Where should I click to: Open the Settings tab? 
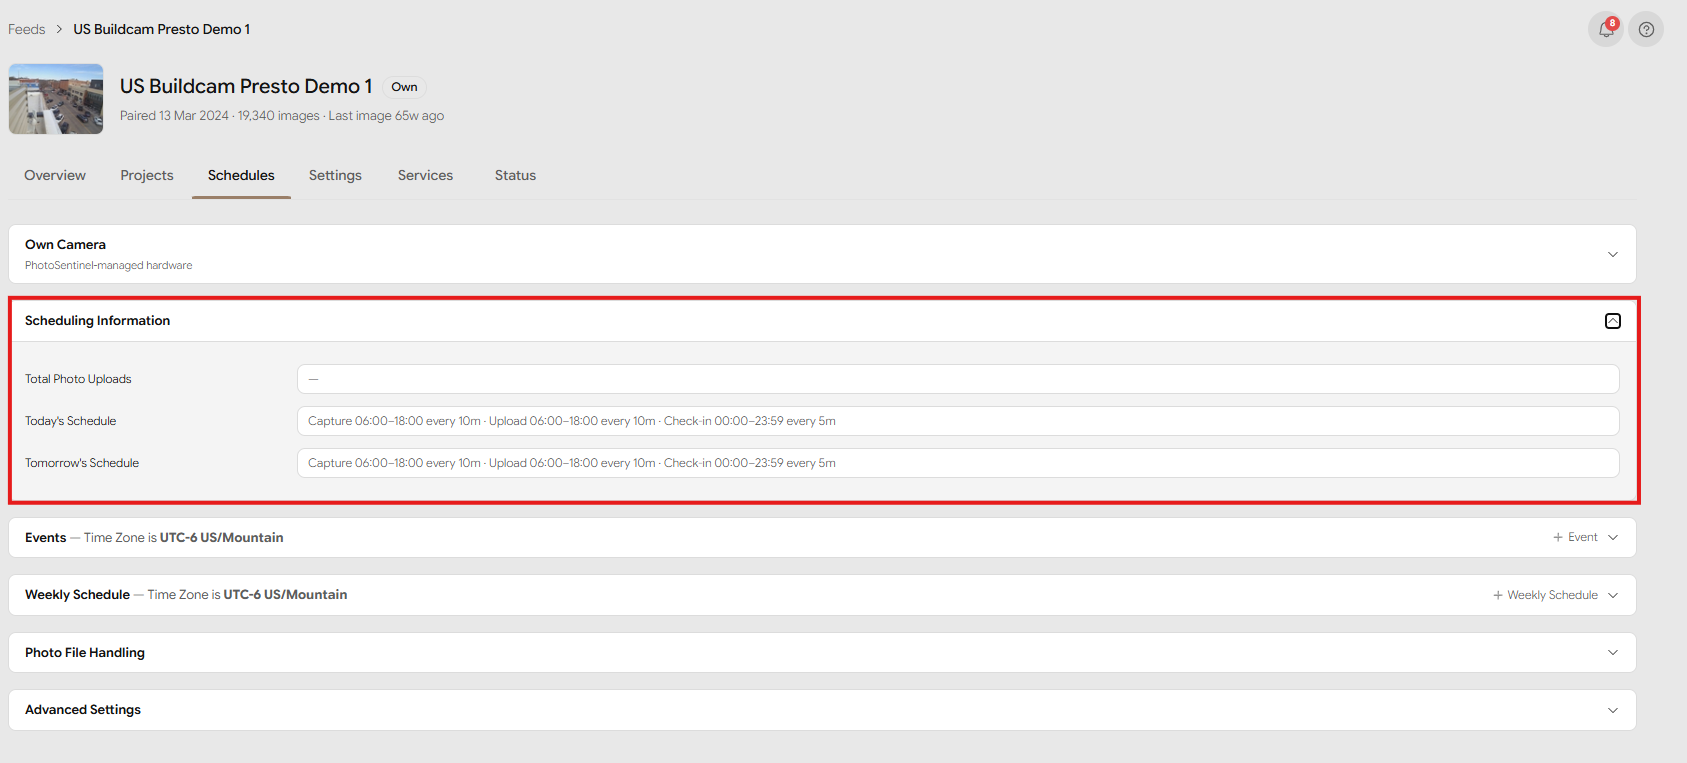335,175
